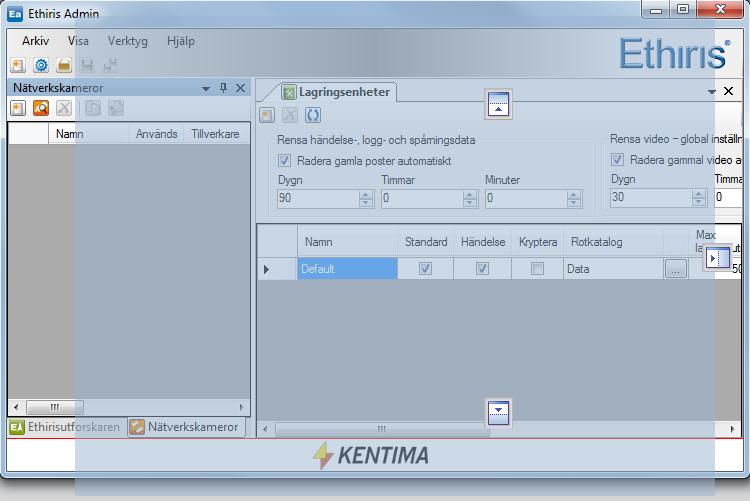750x501 pixels.
Task: Select the Default name cell
Action: pyautogui.click(x=347, y=269)
